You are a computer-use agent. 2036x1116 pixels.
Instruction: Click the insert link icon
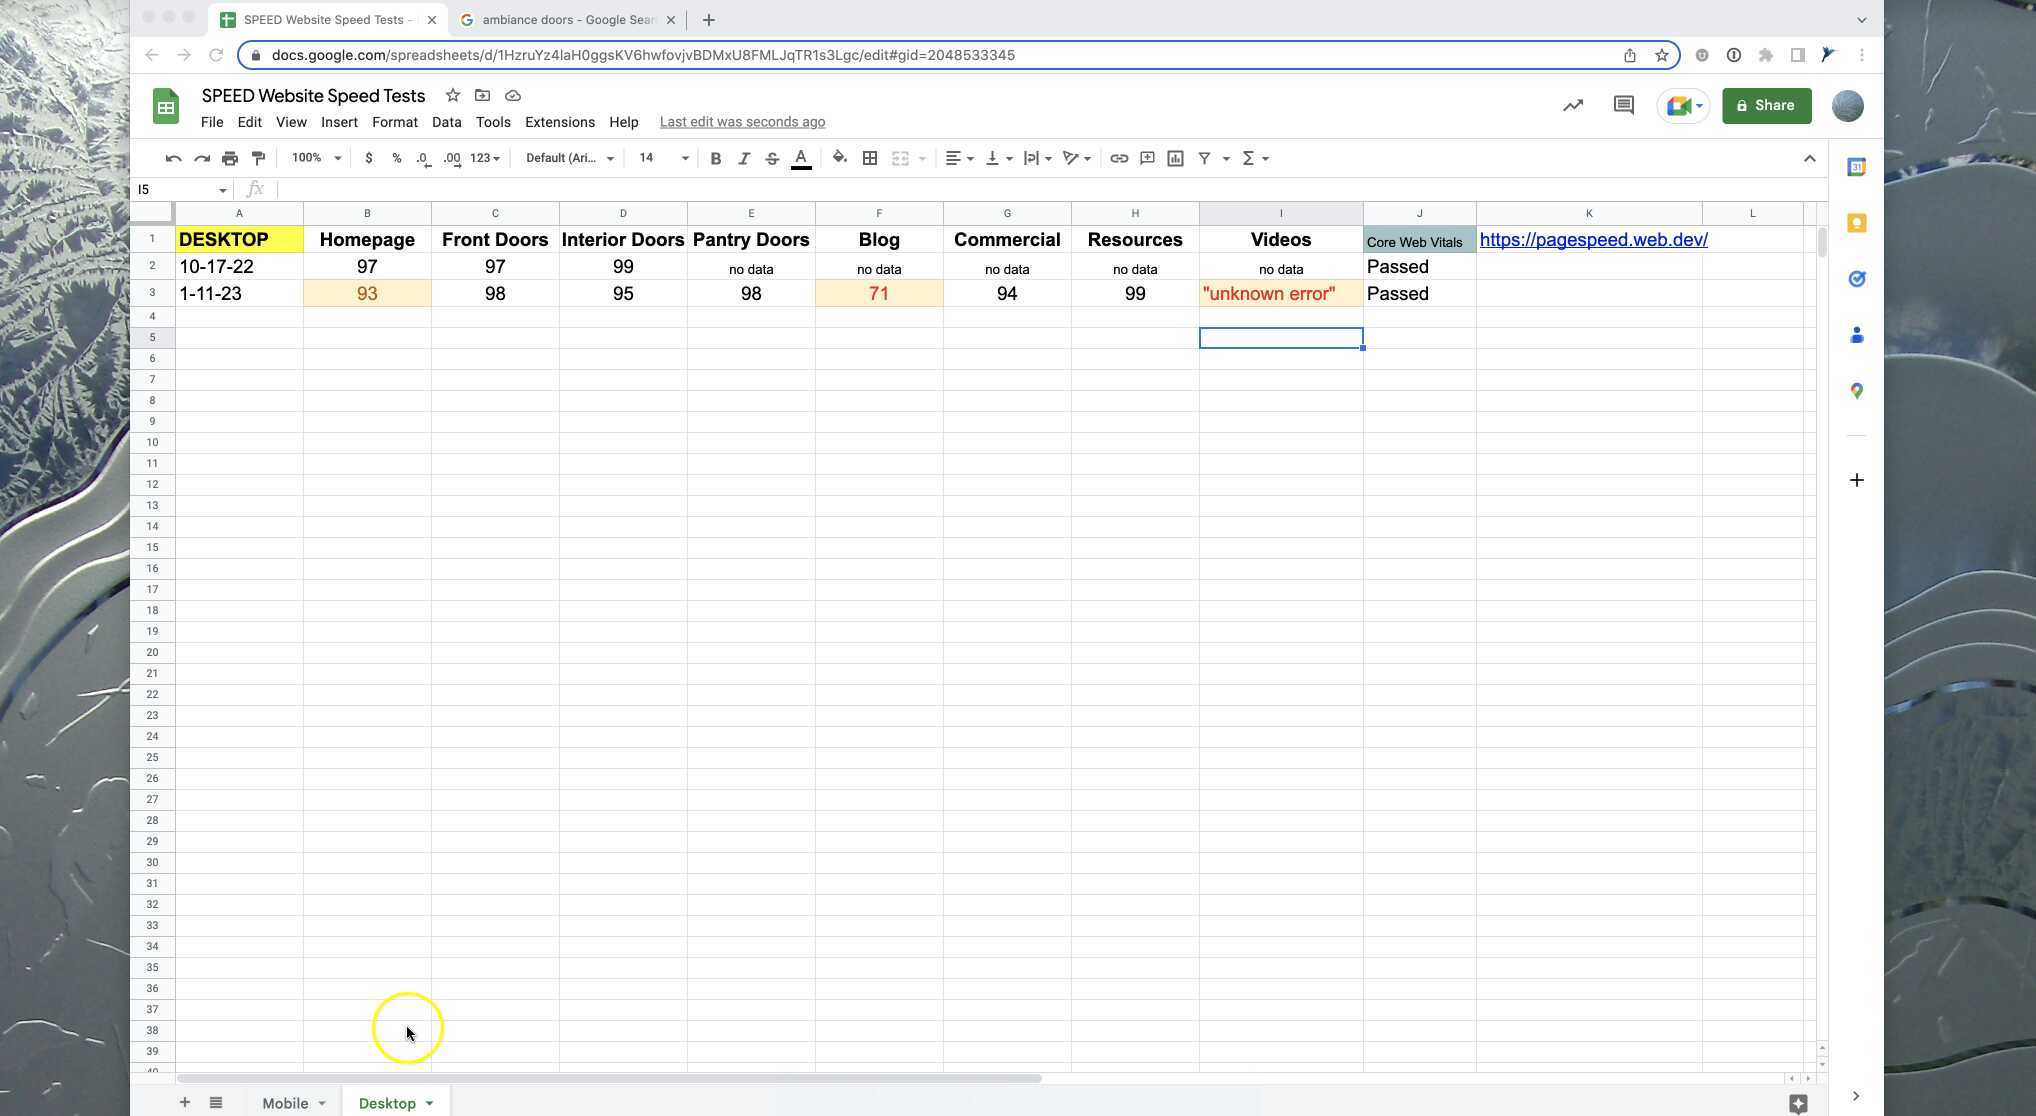pyautogui.click(x=1119, y=158)
